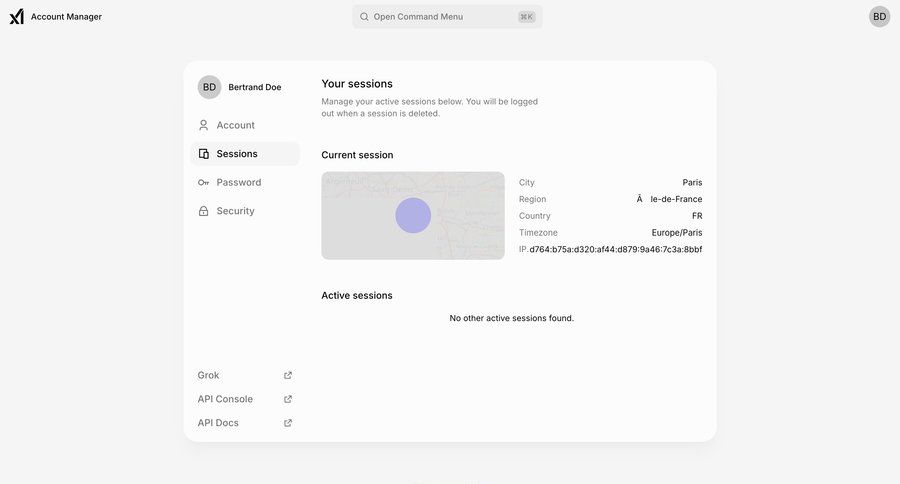Open the API Console link
Image resolution: width=900 pixels, height=484 pixels.
[x=245, y=399]
